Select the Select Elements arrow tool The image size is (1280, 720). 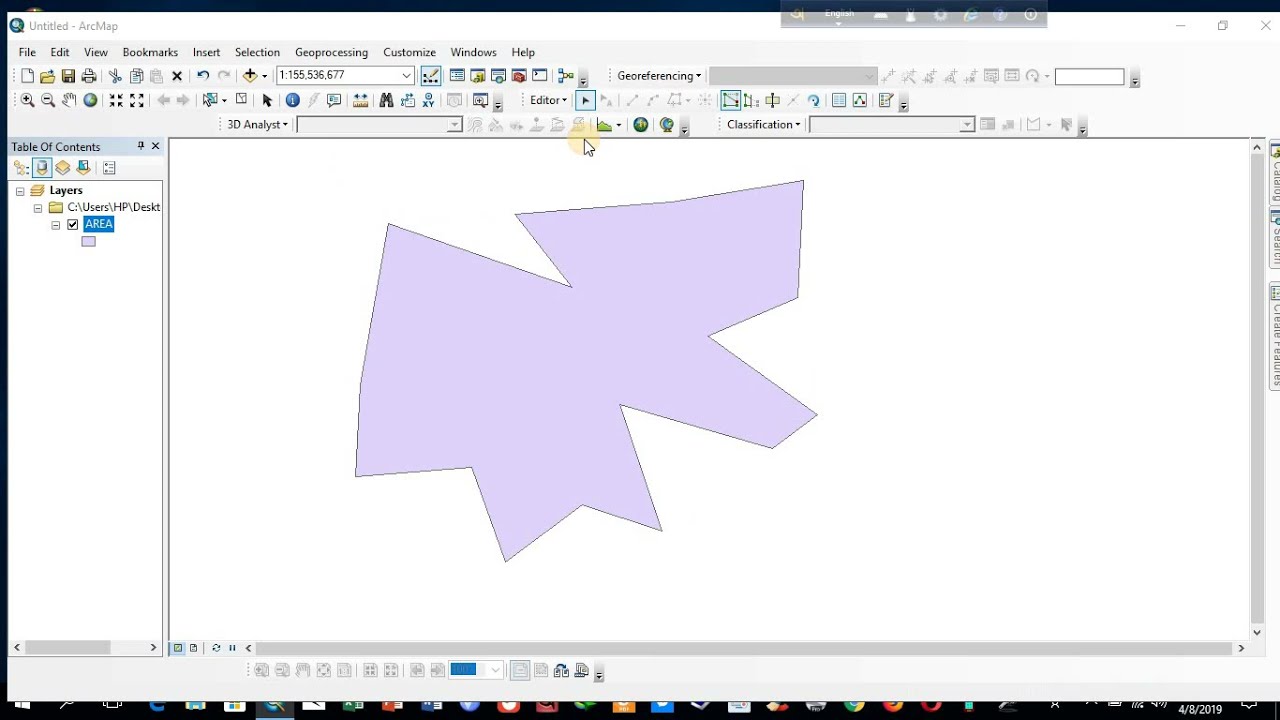(x=267, y=100)
